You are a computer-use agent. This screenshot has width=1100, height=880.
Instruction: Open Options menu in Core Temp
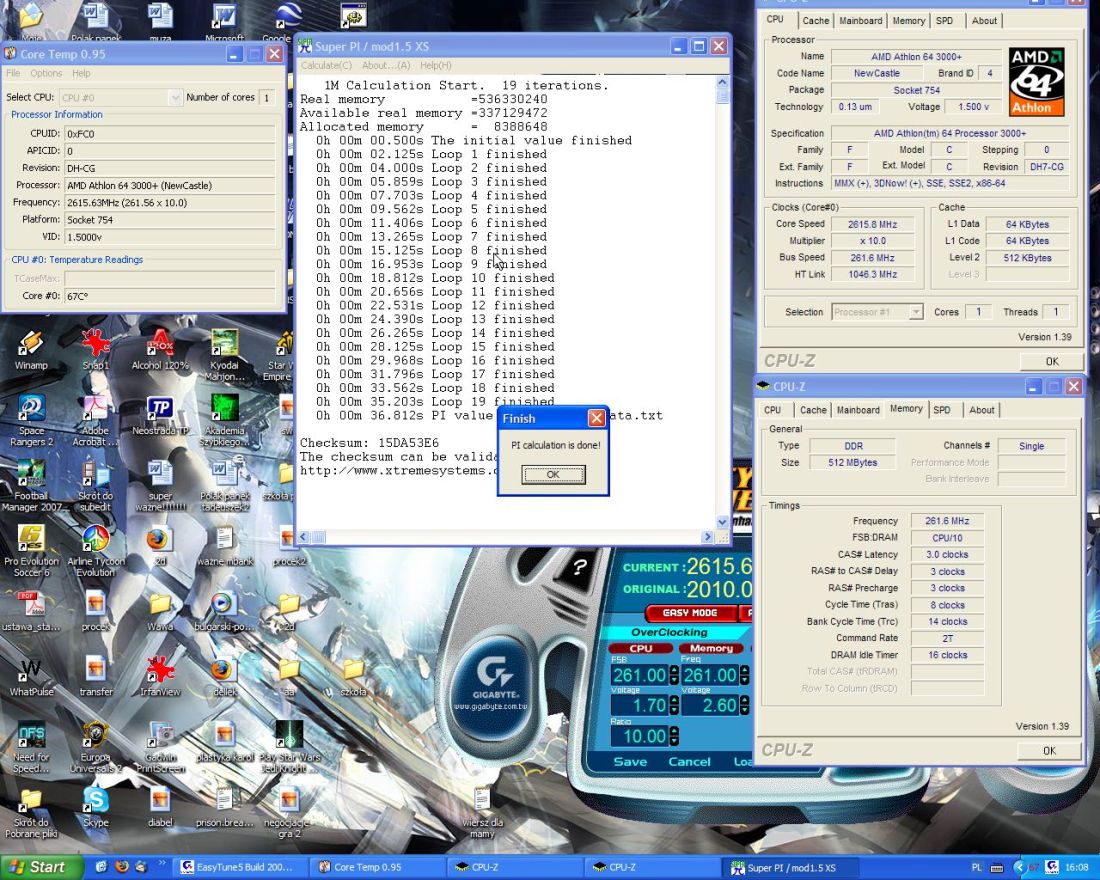click(46, 73)
